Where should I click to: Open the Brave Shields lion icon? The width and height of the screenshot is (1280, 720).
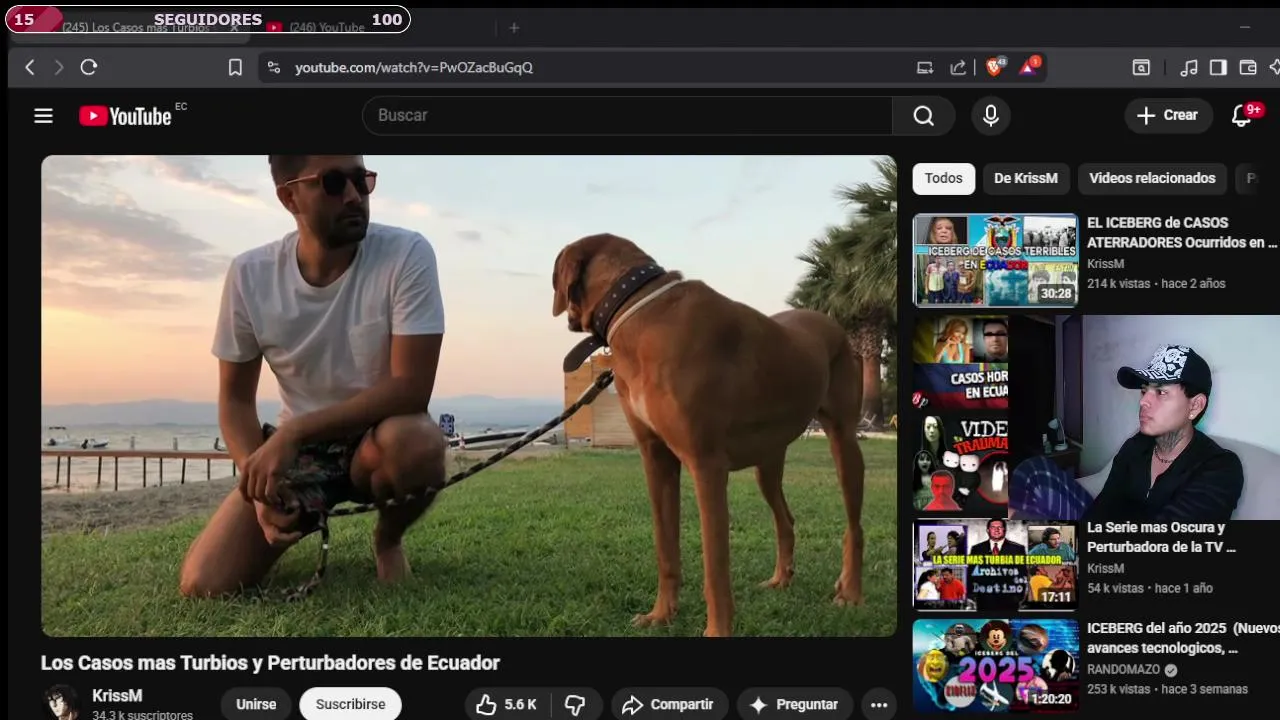point(995,67)
